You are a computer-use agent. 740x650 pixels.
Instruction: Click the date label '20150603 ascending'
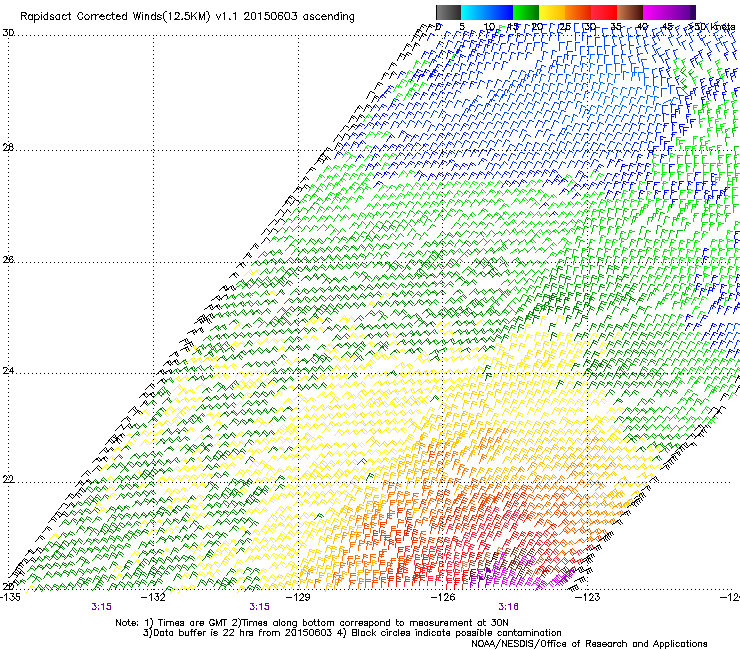coord(299,17)
